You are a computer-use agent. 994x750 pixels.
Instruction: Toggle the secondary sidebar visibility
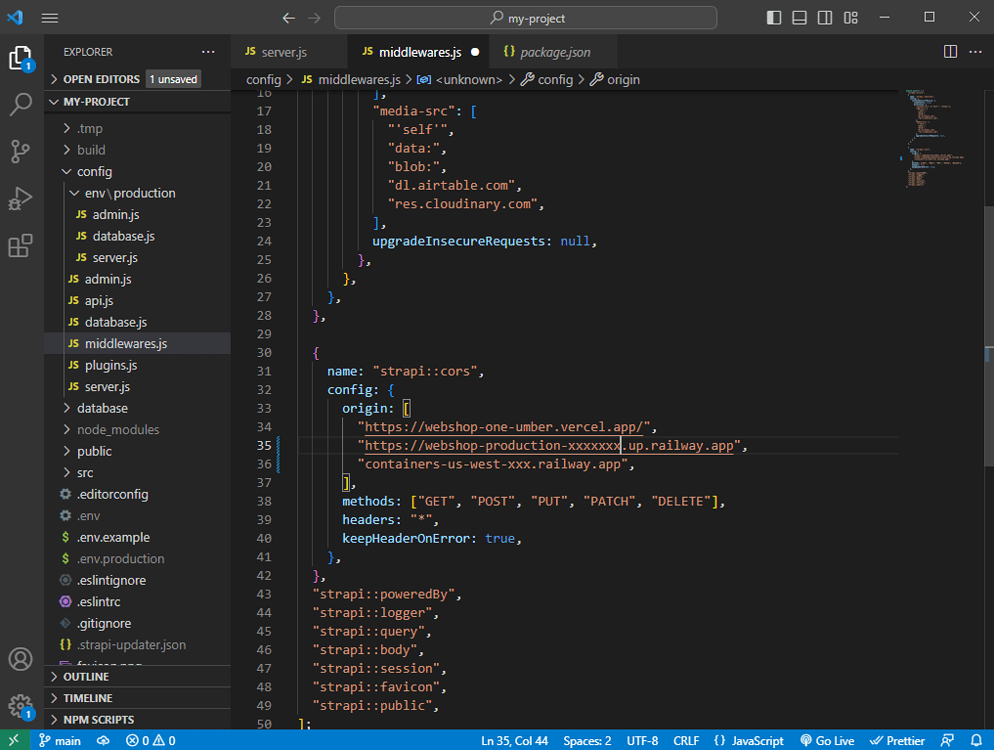point(823,17)
